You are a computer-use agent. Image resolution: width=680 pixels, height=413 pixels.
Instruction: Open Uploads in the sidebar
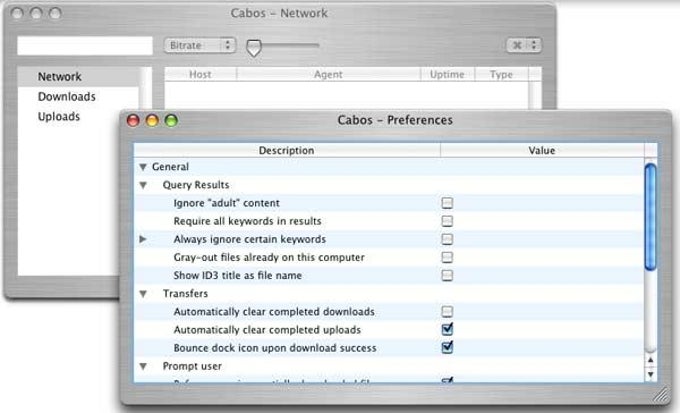[59, 116]
